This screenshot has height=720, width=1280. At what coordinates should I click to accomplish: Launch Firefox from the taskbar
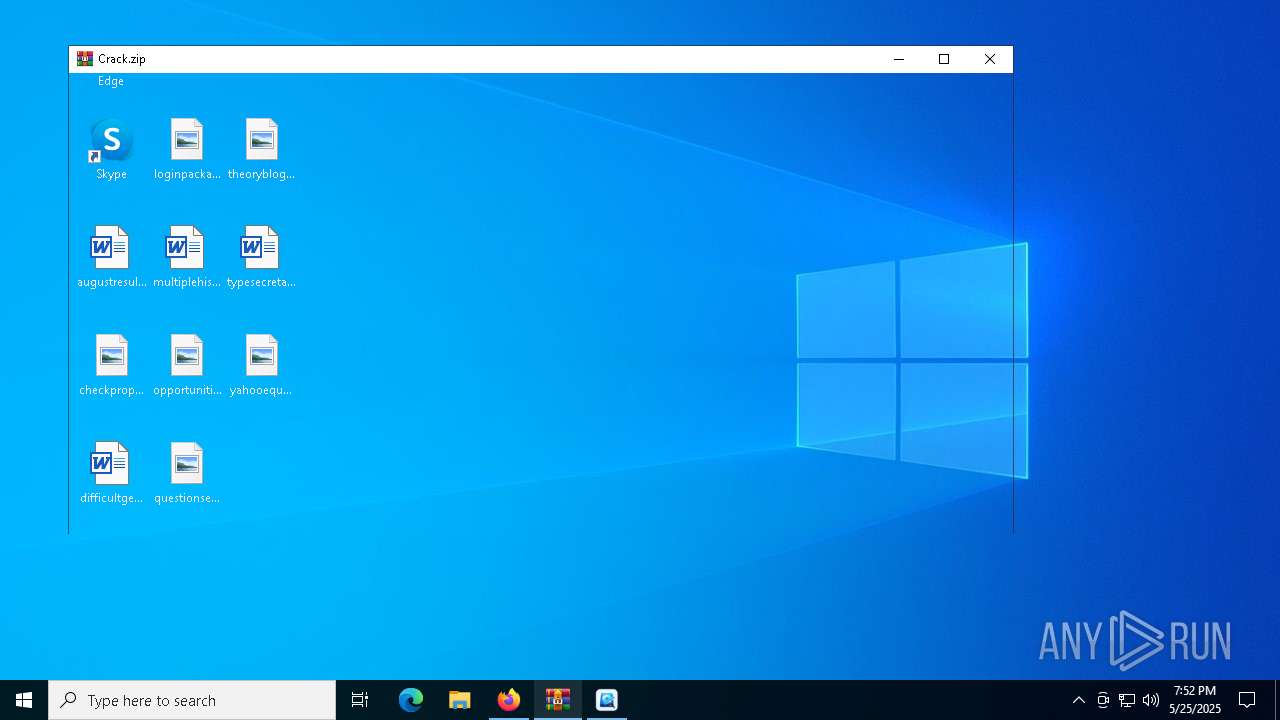pyautogui.click(x=509, y=700)
